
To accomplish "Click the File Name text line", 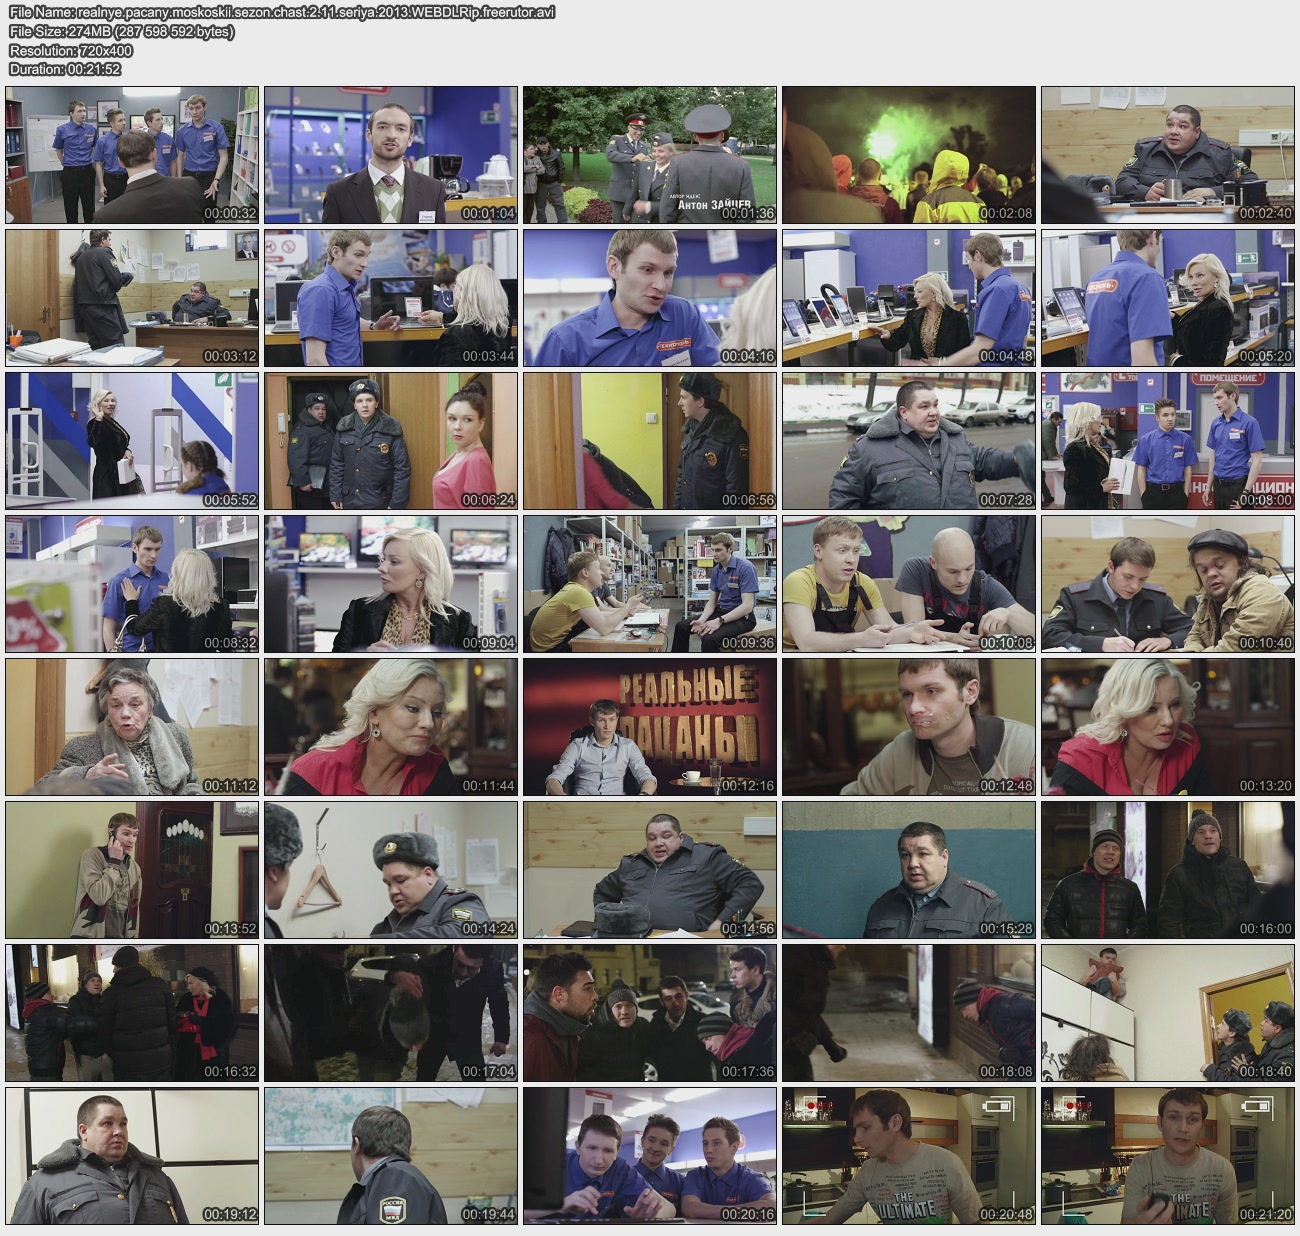I will (x=282, y=12).
